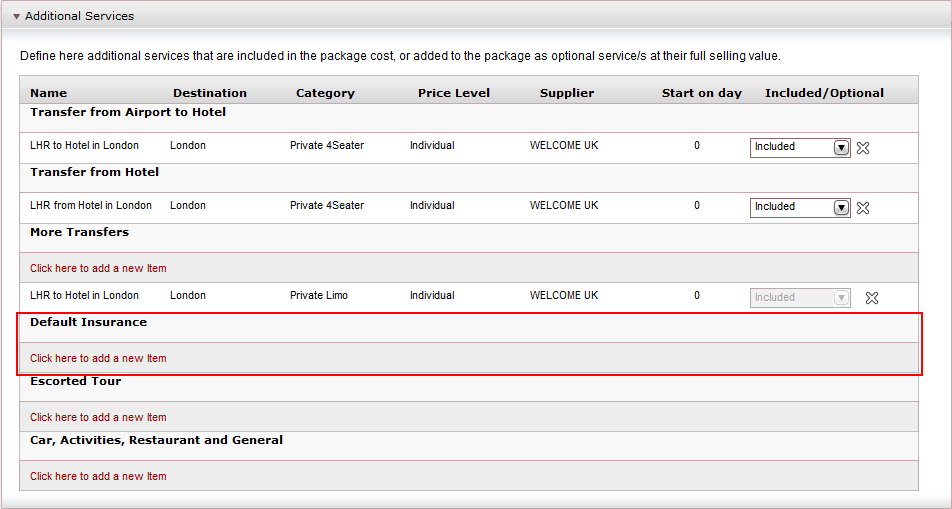The height and width of the screenshot is (509, 952).
Task: Add new item under Car, Activities, Restaurant and General
Action: point(98,476)
